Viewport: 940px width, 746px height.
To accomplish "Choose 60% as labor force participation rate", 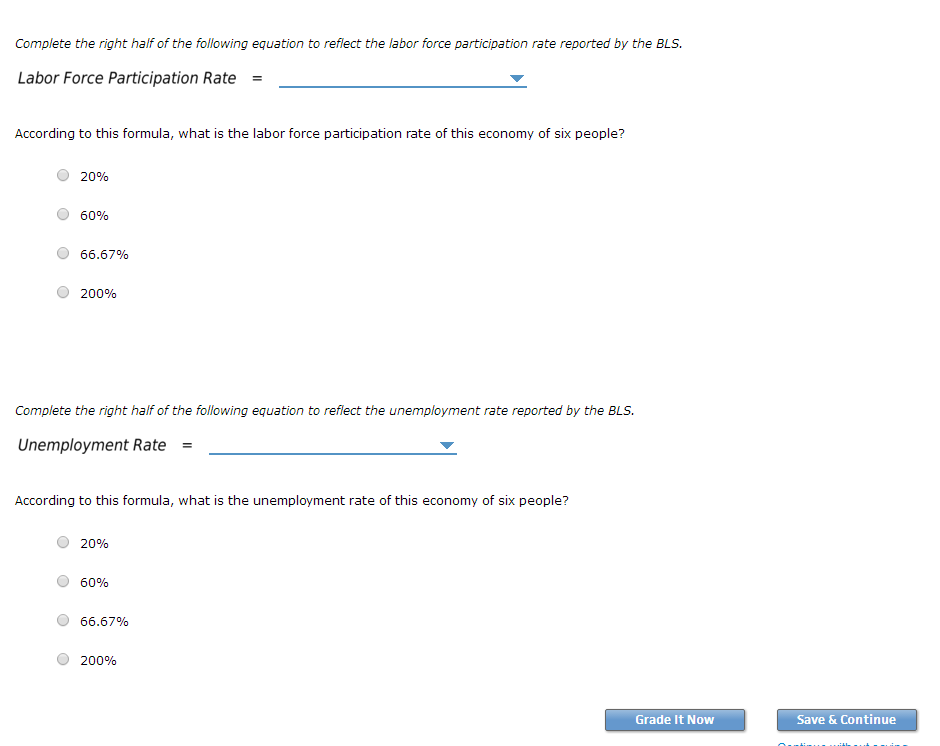I will tap(63, 214).
